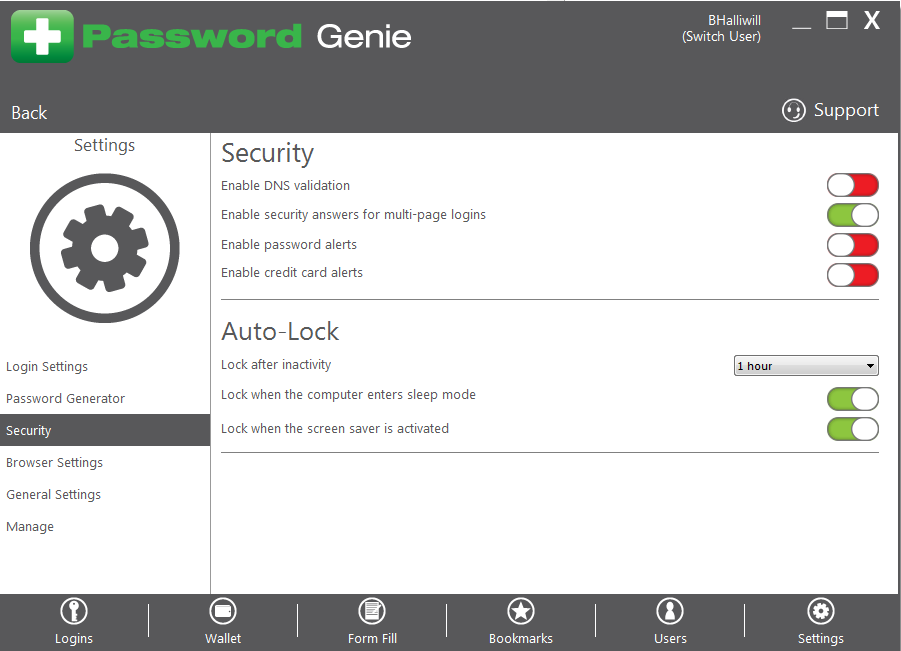Open Form Fill document icon
The image size is (901, 651).
click(x=372, y=611)
